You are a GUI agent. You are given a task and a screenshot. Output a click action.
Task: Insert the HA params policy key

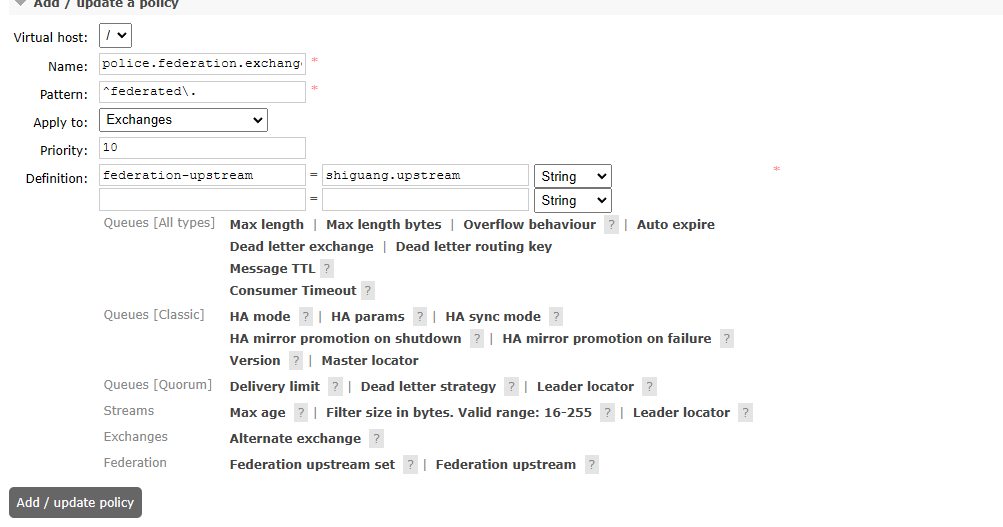pyautogui.click(x=368, y=317)
